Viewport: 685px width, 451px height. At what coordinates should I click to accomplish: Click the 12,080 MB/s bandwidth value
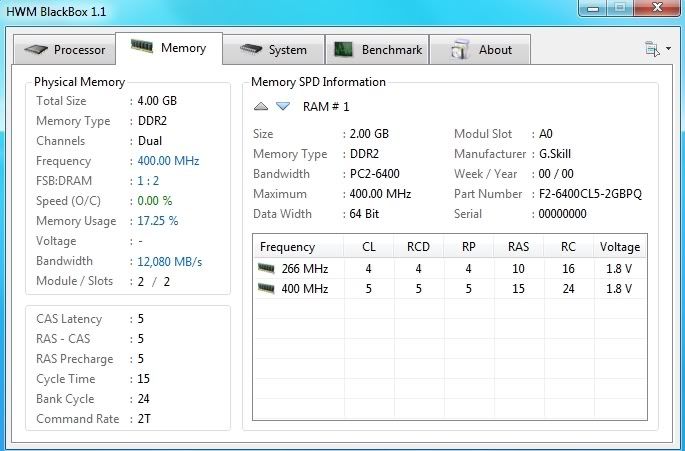click(170, 261)
